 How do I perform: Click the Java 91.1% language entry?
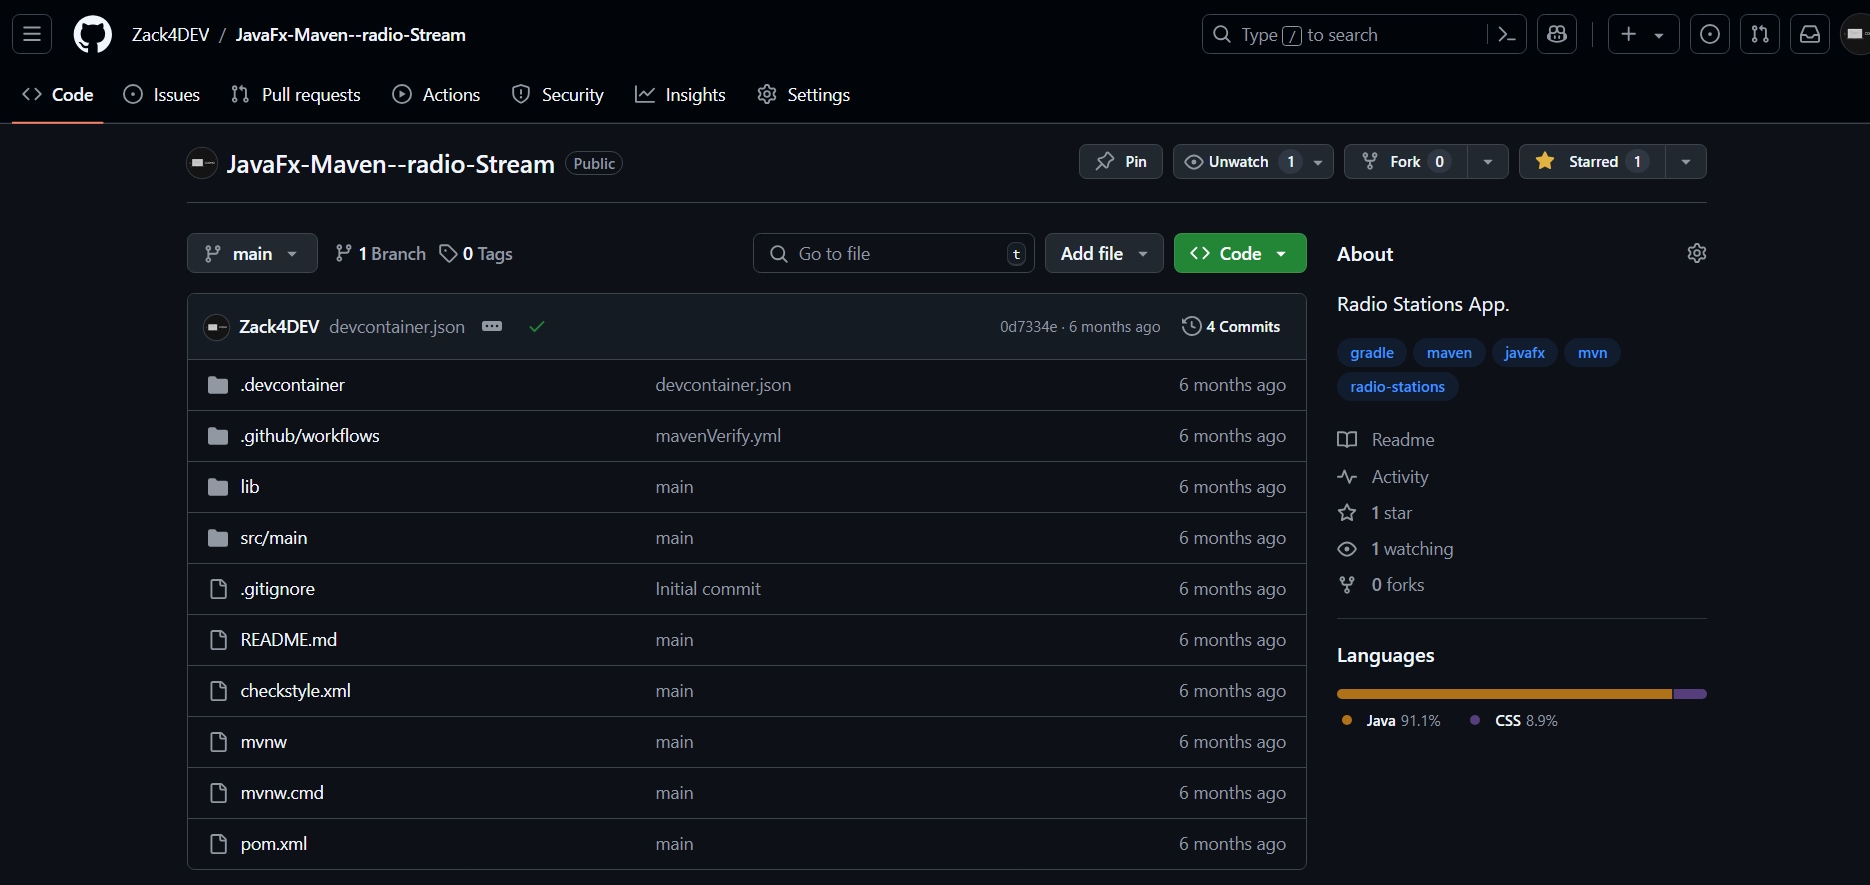1391,720
